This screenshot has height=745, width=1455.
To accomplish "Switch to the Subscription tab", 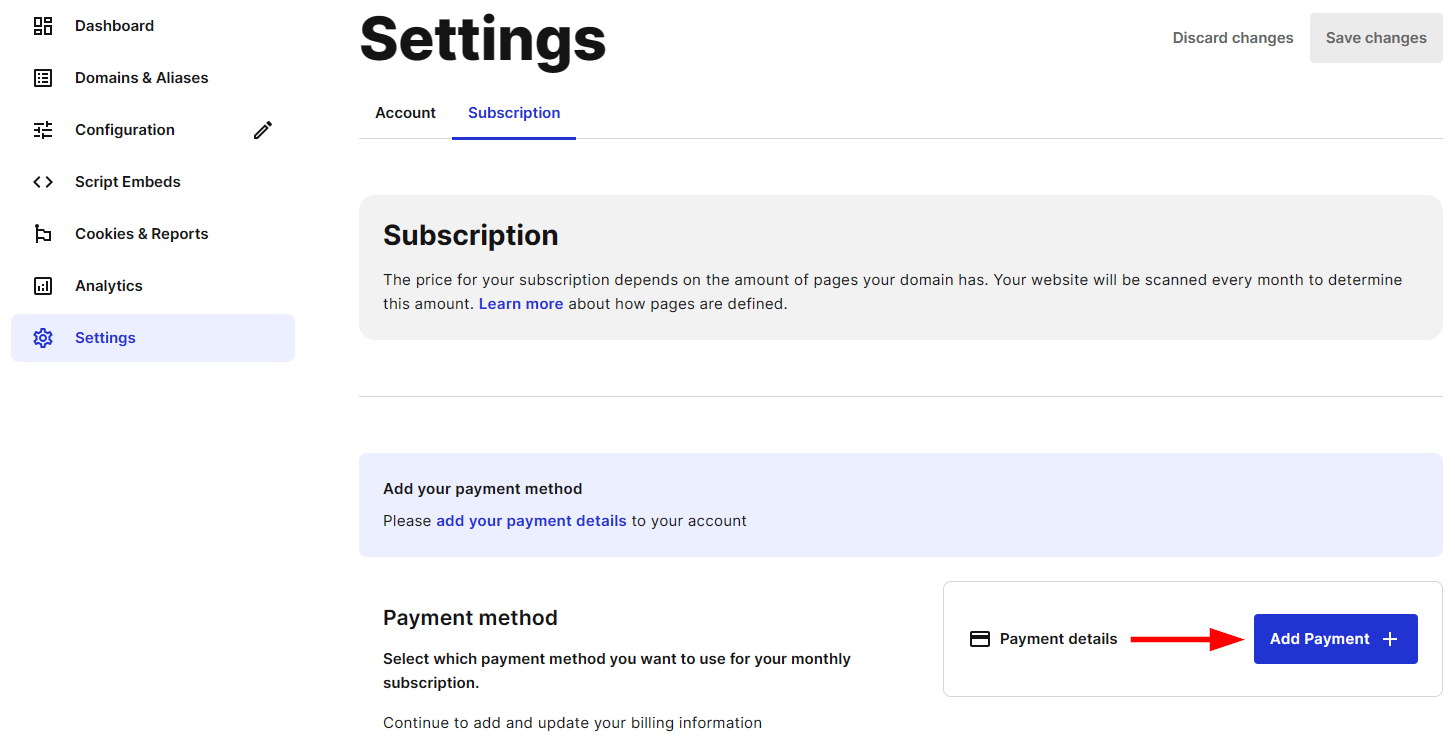I will (513, 113).
